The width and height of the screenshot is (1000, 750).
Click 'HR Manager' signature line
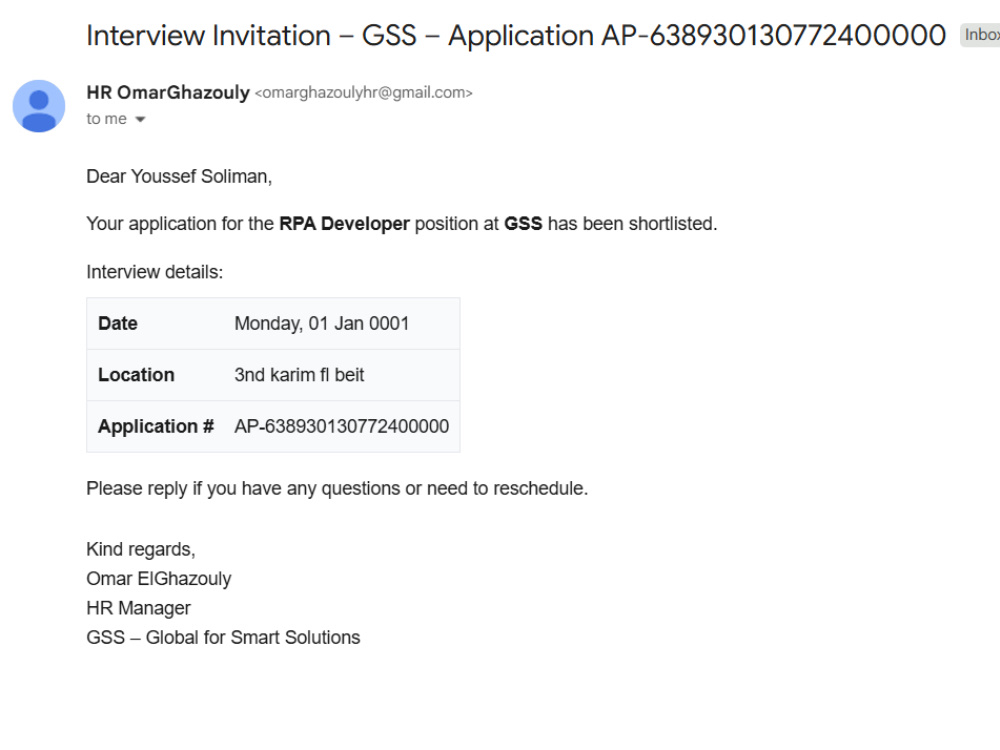point(138,608)
